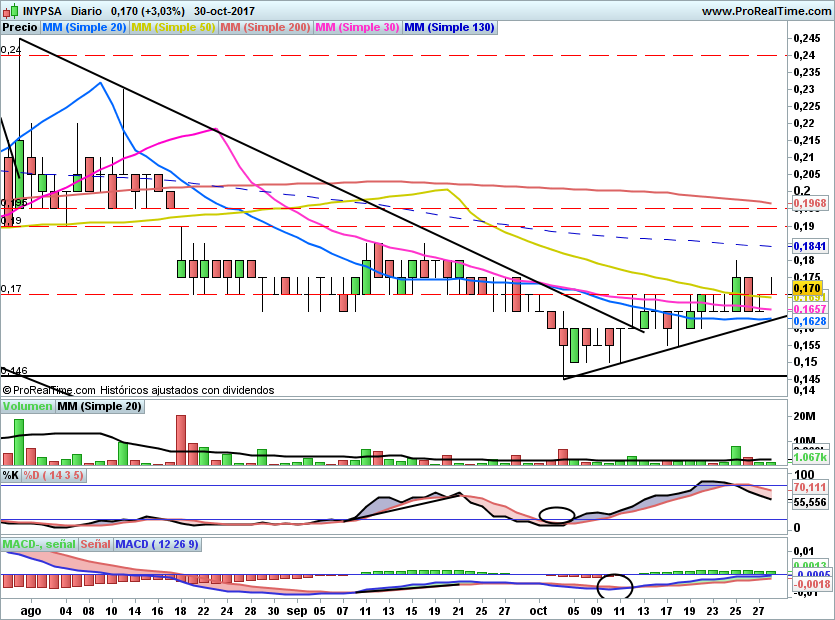Click the green MACD-señal label
This screenshot has width=835, height=620.
[38, 544]
